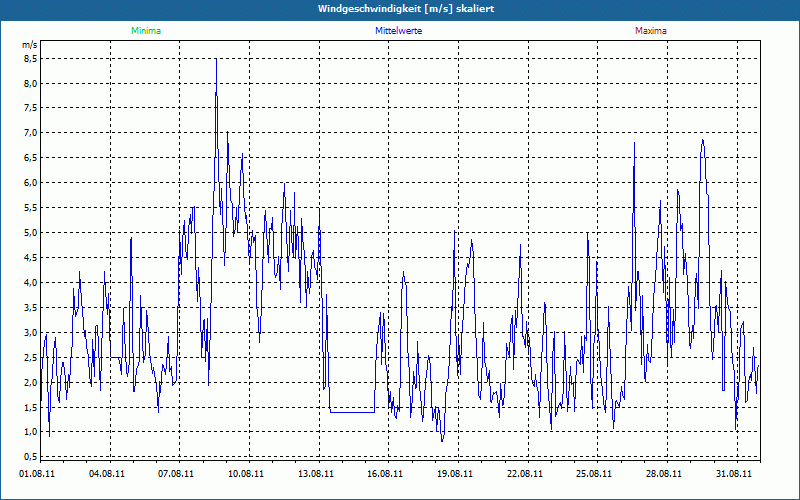The height and width of the screenshot is (500, 800).
Task: Click the Minima legend label
Action: click(x=146, y=31)
